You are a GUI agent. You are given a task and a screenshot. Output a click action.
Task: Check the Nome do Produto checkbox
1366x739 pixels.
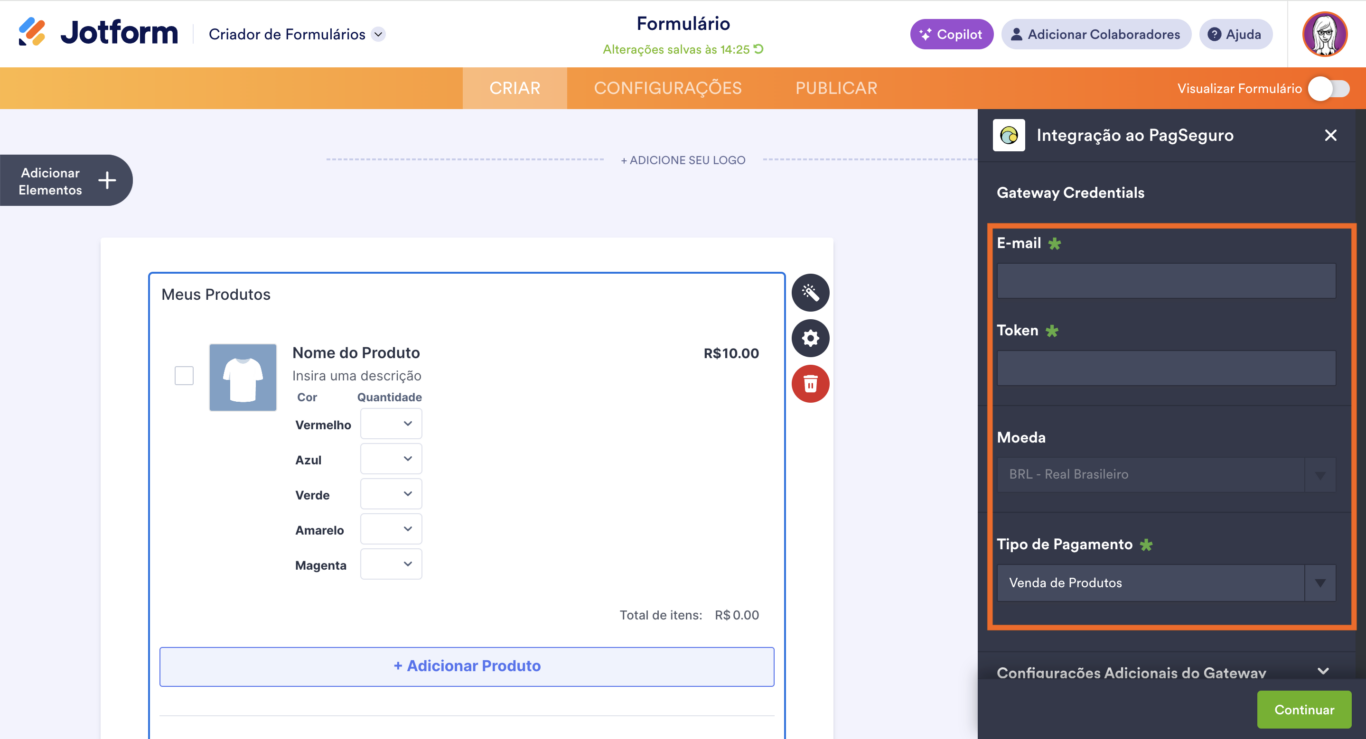pos(184,376)
